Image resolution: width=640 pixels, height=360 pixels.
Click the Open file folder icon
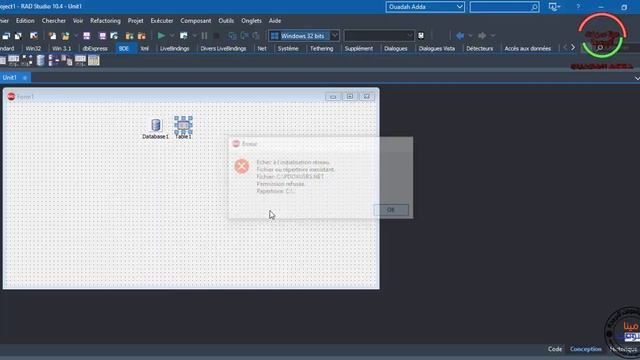click(x=65, y=36)
